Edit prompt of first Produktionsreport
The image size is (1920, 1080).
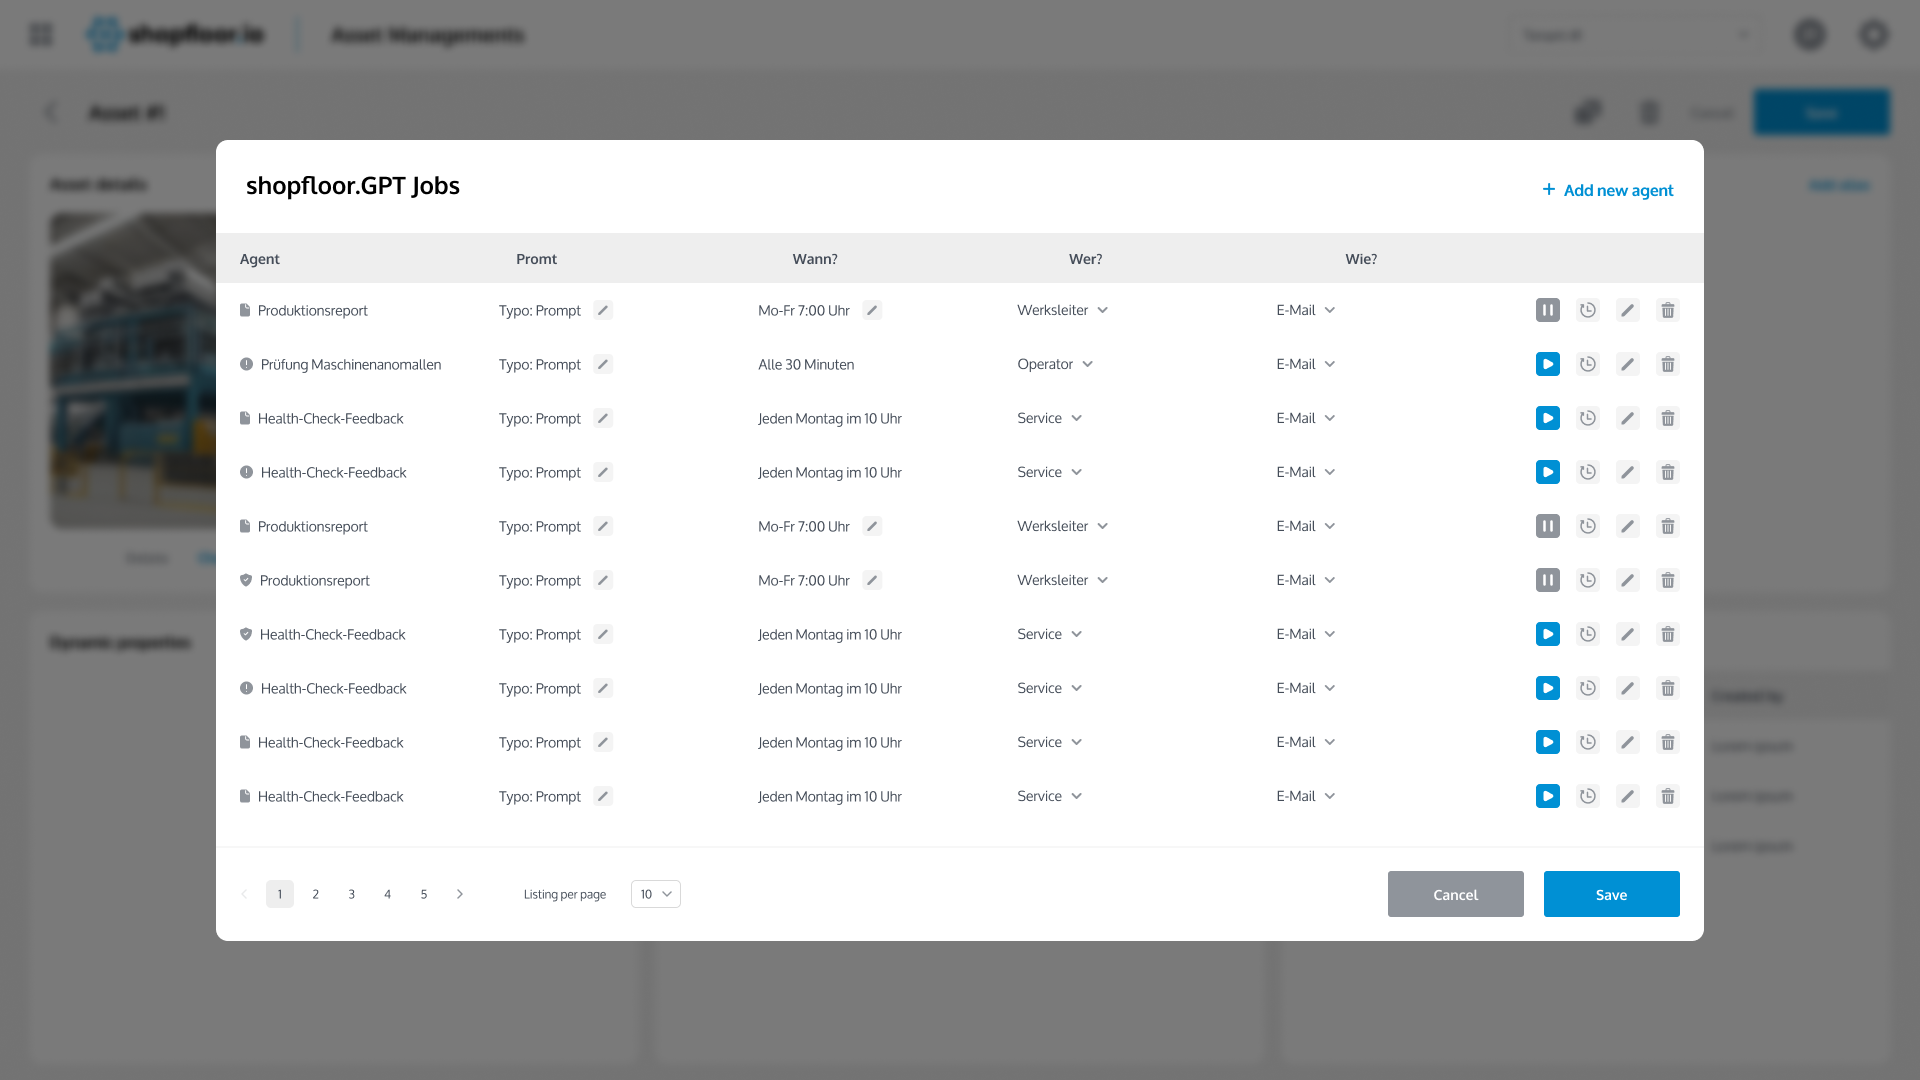click(x=603, y=310)
